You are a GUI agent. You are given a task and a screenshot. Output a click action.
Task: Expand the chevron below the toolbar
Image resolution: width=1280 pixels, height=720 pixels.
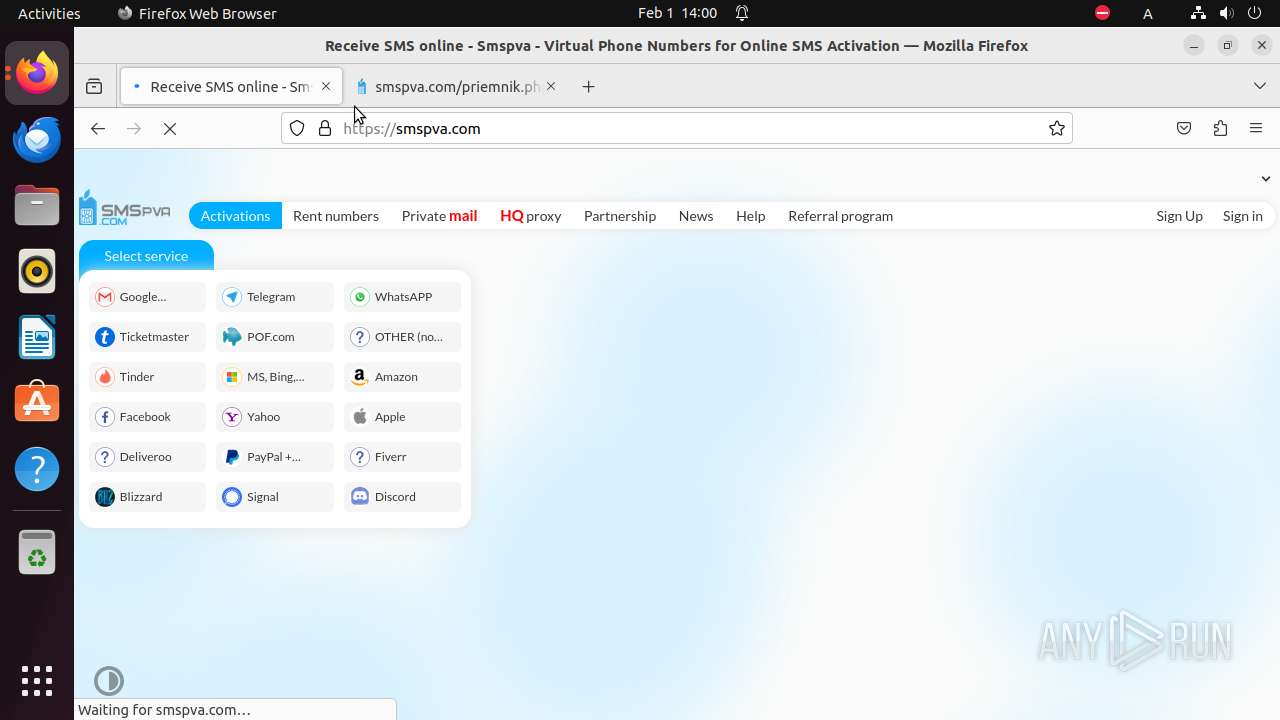click(x=1266, y=179)
